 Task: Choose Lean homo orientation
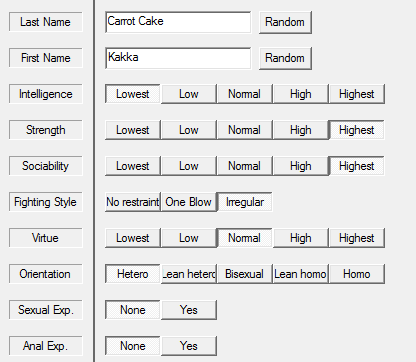(301, 274)
